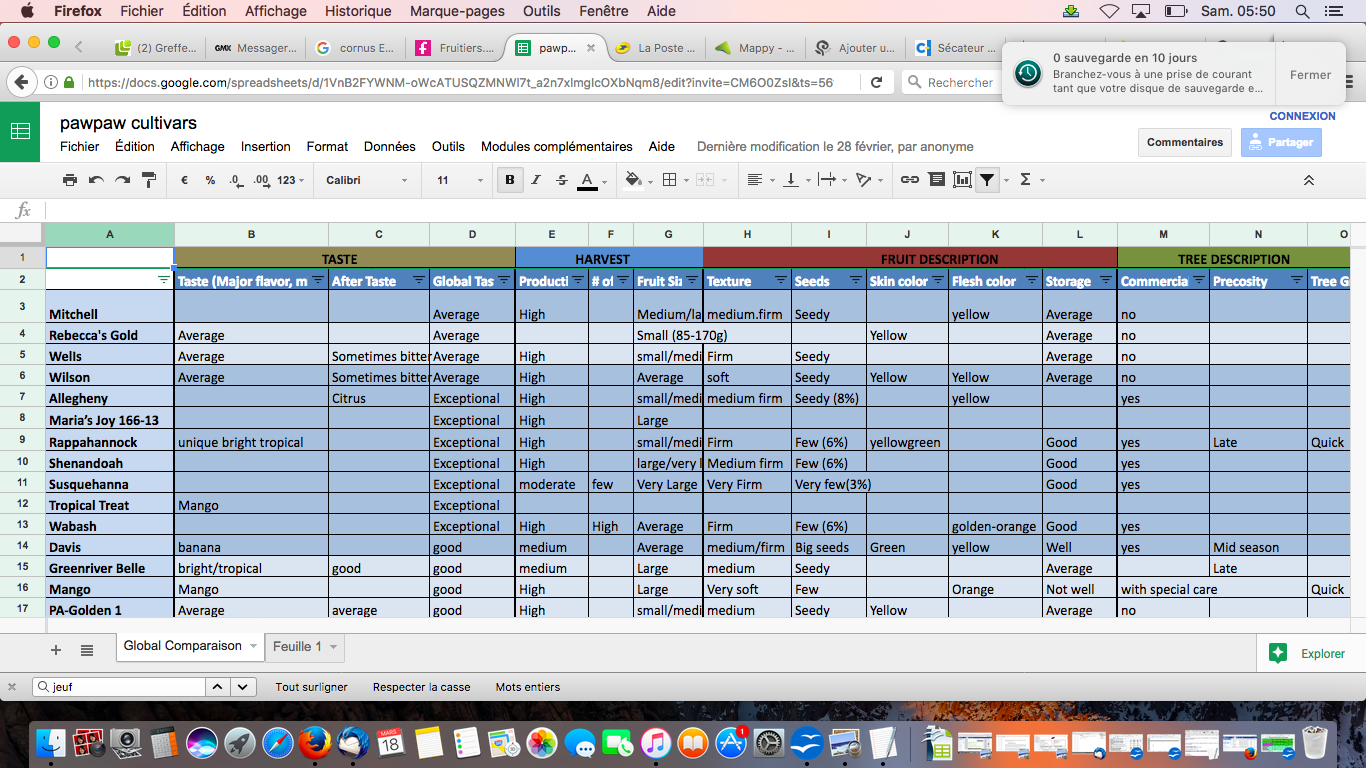This screenshot has height=768, width=1366.
Task: Toggle bold formatting button
Action: pyautogui.click(x=510, y=180)
